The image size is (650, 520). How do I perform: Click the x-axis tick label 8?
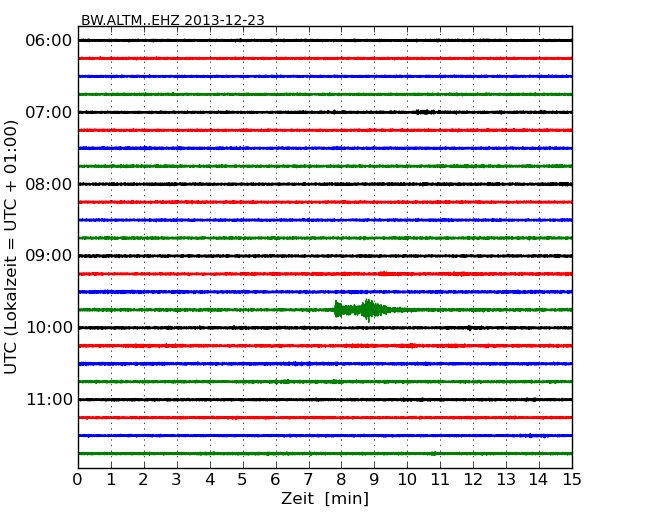341,479
